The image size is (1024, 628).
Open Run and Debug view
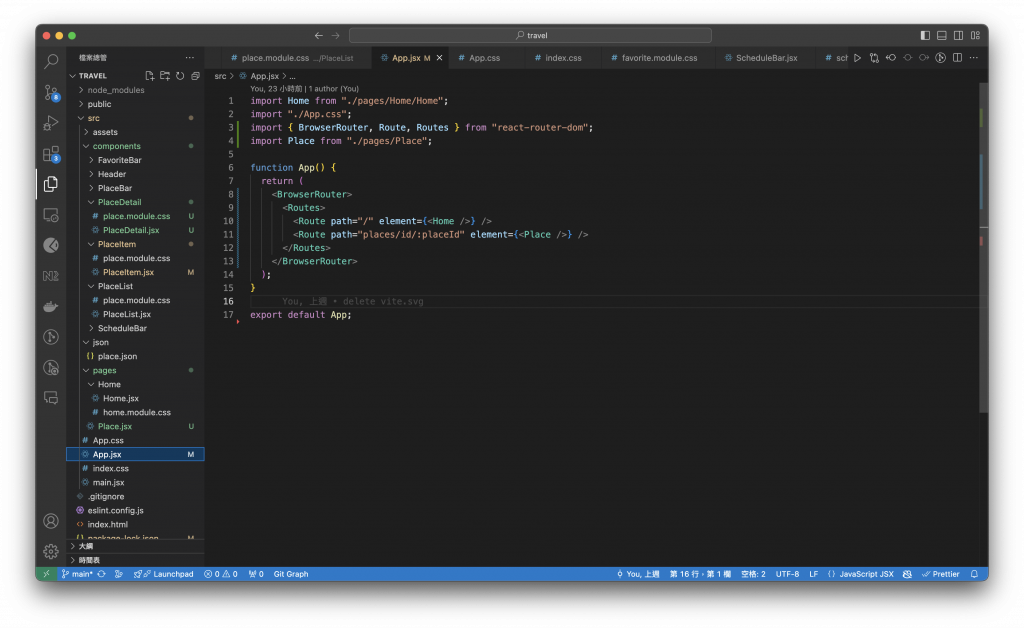pyautogui.click(x=51, y=123)
